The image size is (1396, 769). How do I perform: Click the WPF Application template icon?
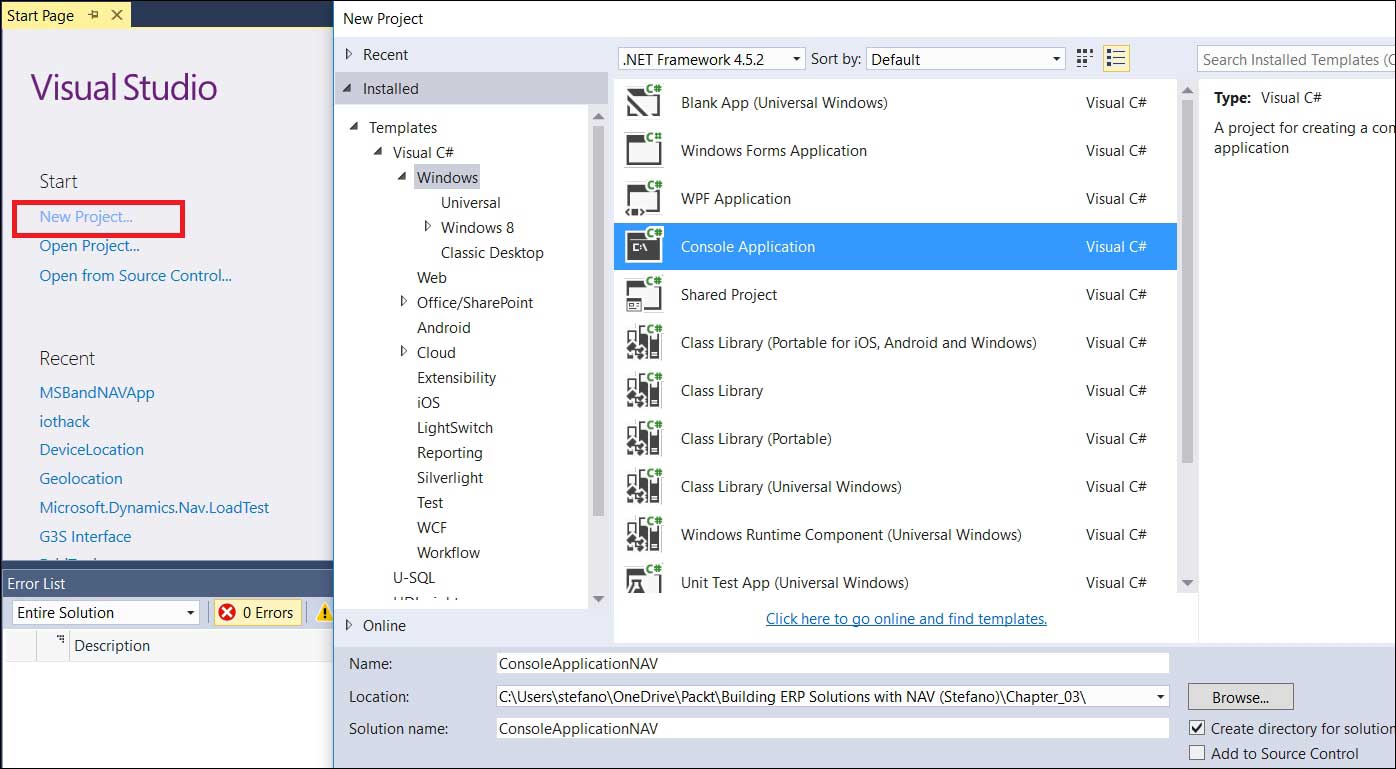pyautogui.click(x=644, y=198)
